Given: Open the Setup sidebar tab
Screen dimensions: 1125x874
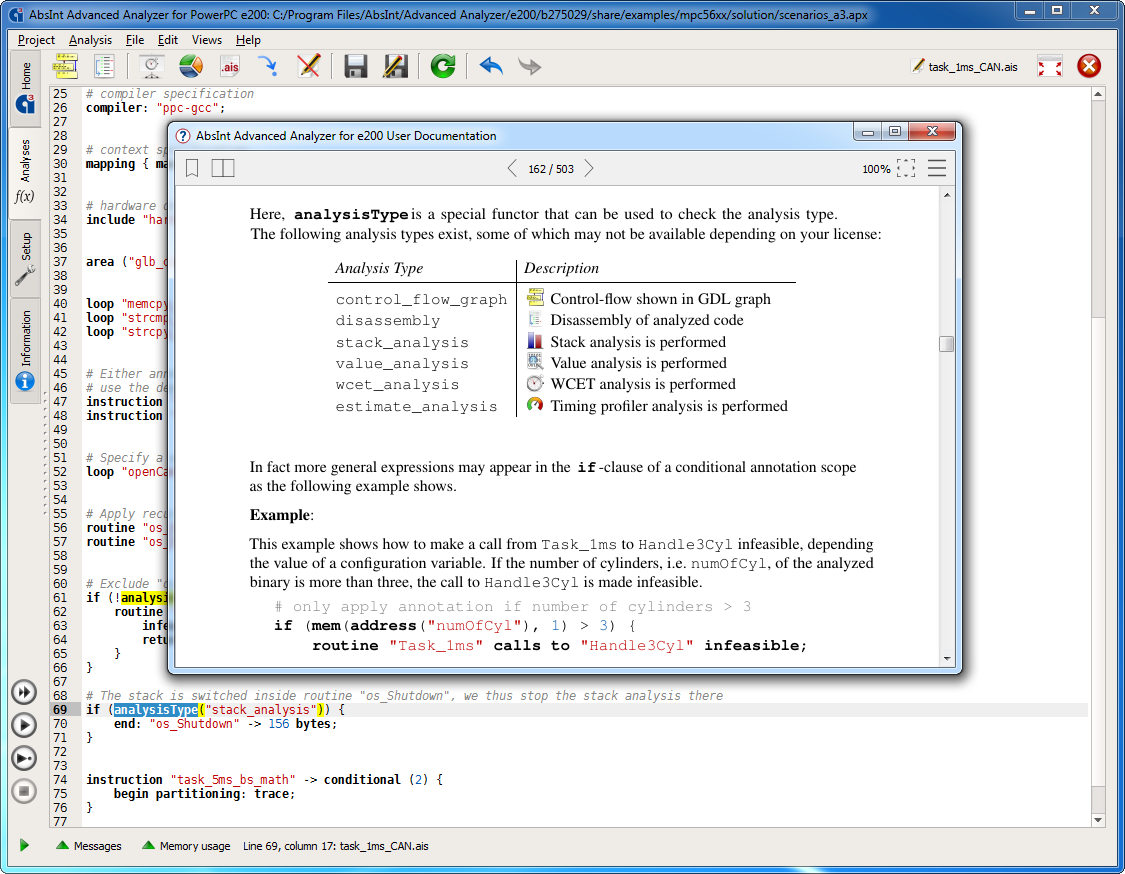Looking at the screenshot, I should [25, 257].
